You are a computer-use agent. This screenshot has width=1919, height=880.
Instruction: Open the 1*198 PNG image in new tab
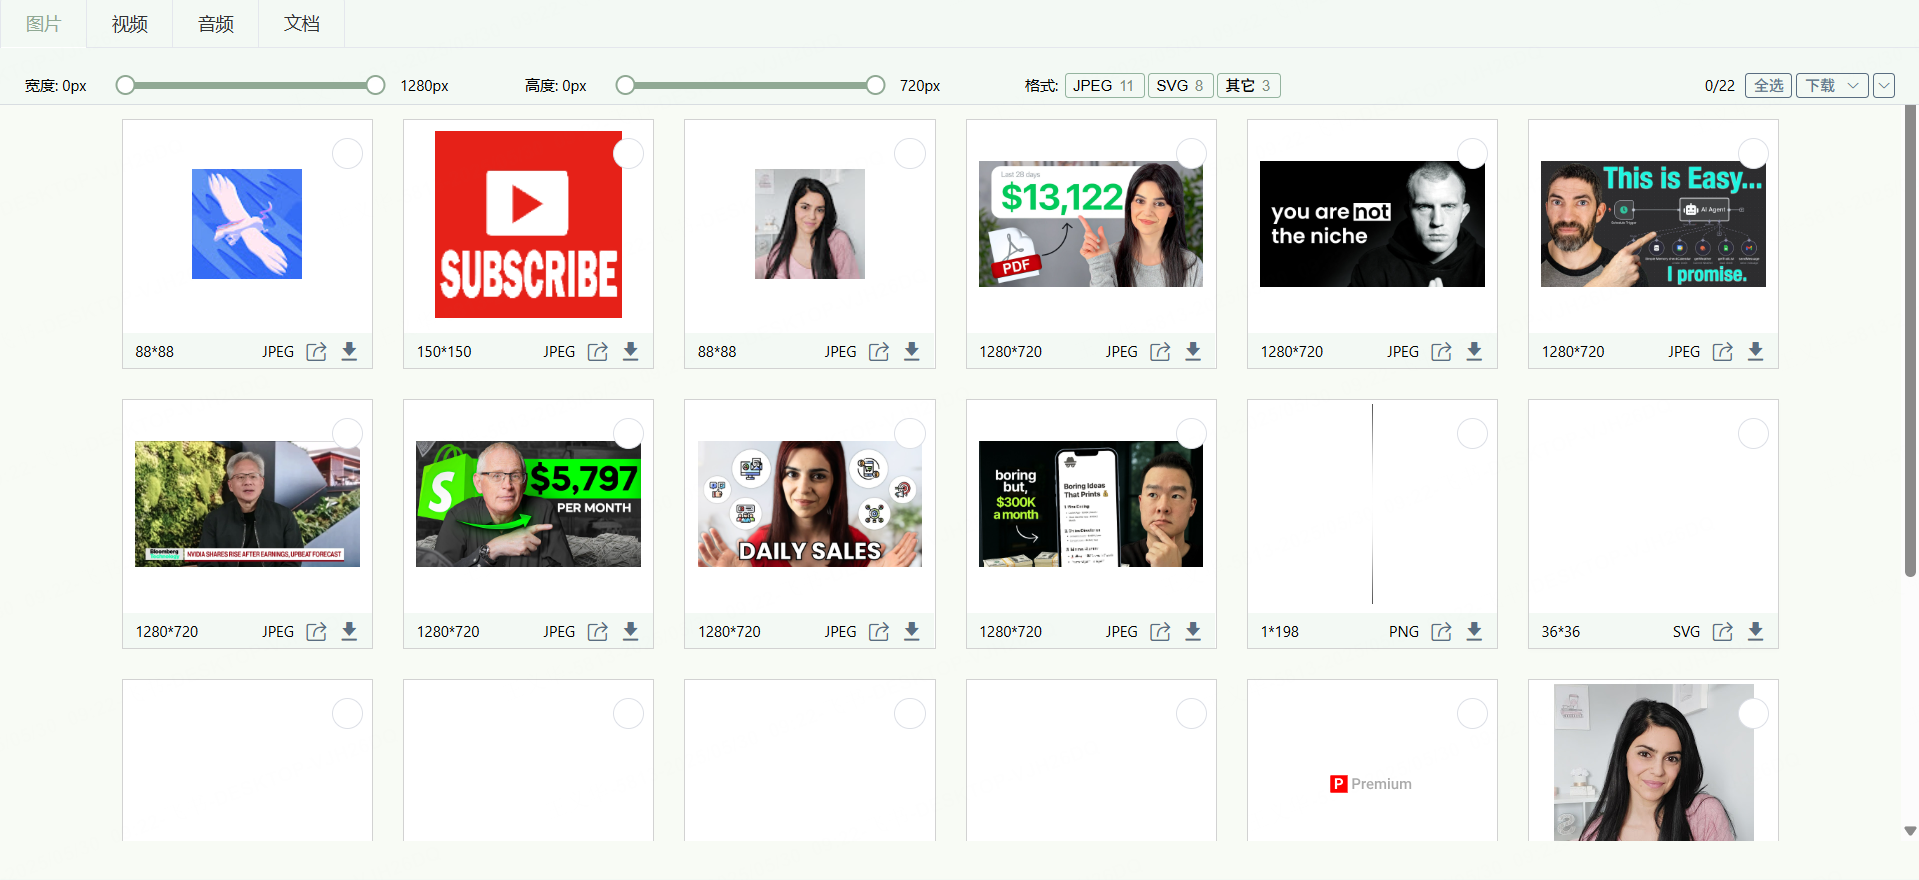(x=1441, y=632)
